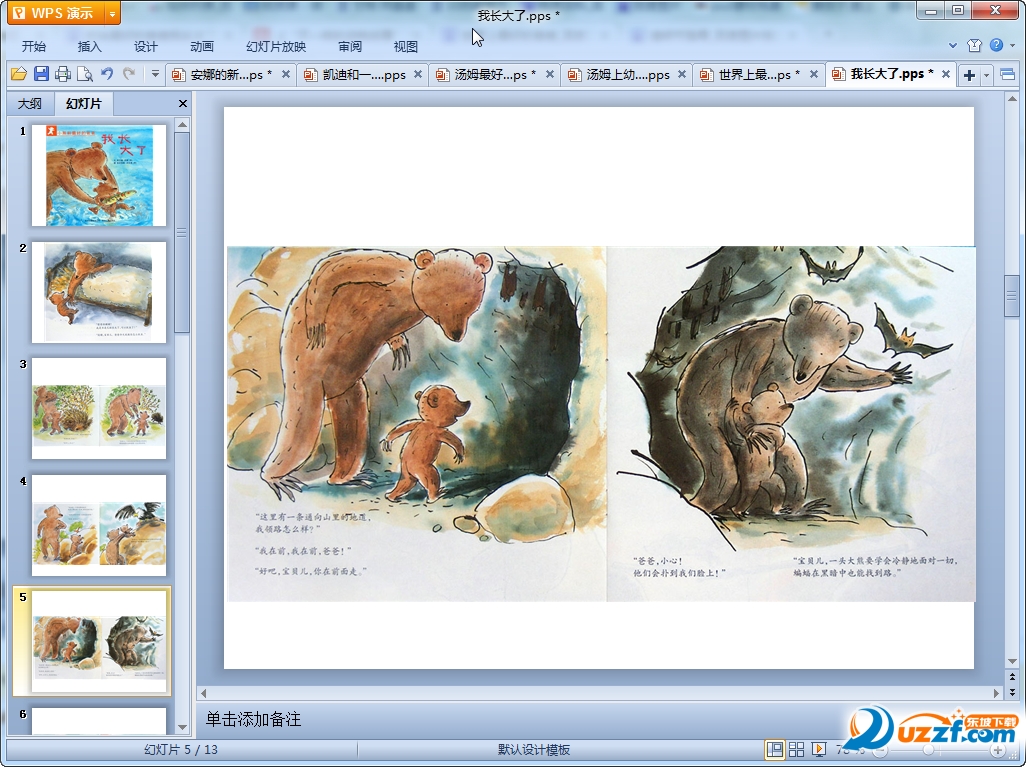Image resolution: width=1026 pixels, height=767 pixels.
Task: Close the 世界上最...ps document tab
Action: pos(814,75)
